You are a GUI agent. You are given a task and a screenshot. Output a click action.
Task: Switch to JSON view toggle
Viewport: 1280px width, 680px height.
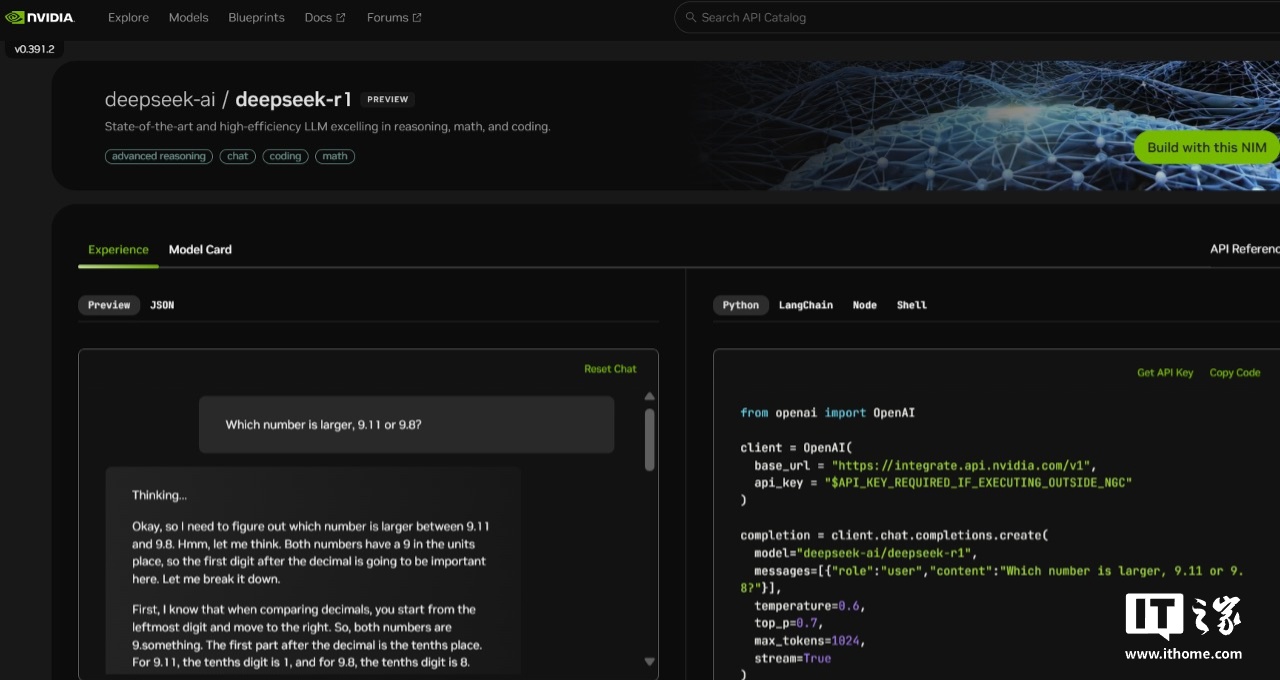tap(162, 305)
